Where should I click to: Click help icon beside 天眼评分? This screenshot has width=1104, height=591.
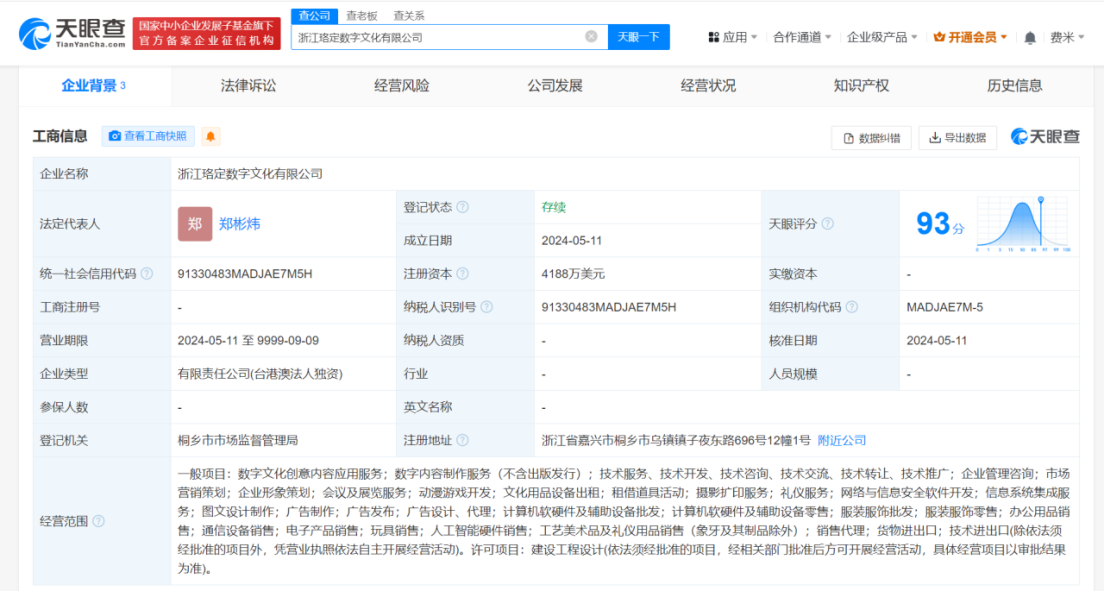(827, 224)
